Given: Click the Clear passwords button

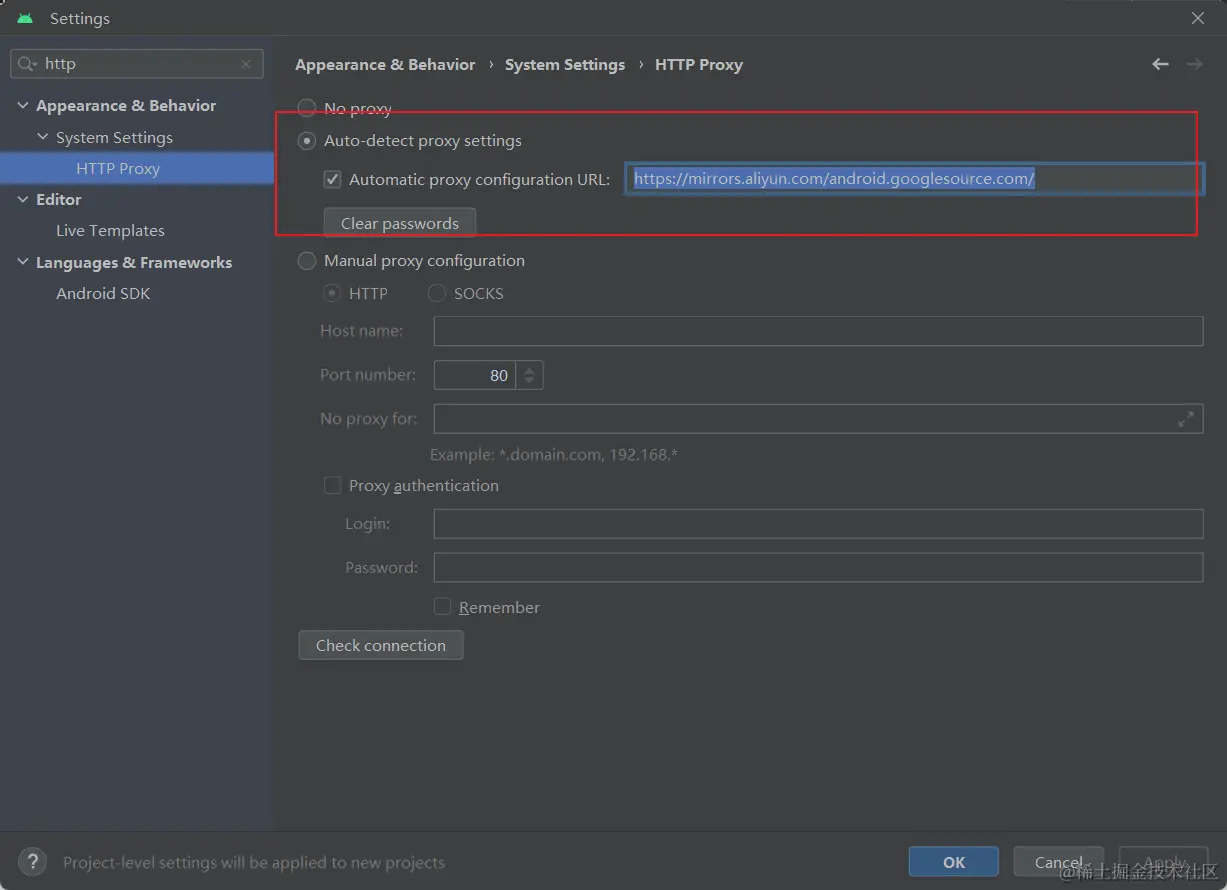Looking at the screenshot, I should click(x=399, y=223).
